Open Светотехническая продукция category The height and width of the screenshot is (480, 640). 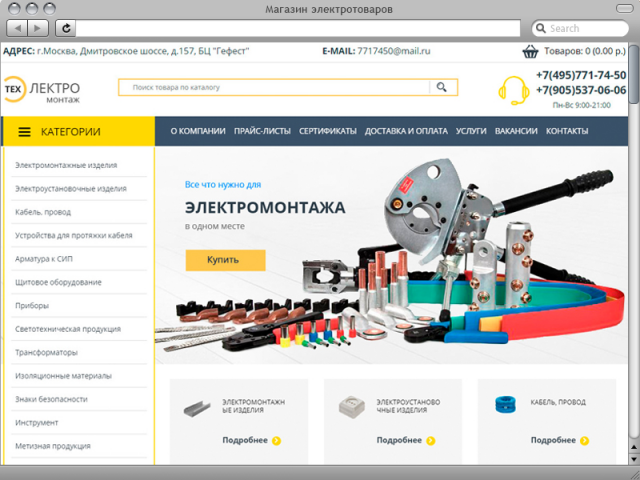pos(68,329)
